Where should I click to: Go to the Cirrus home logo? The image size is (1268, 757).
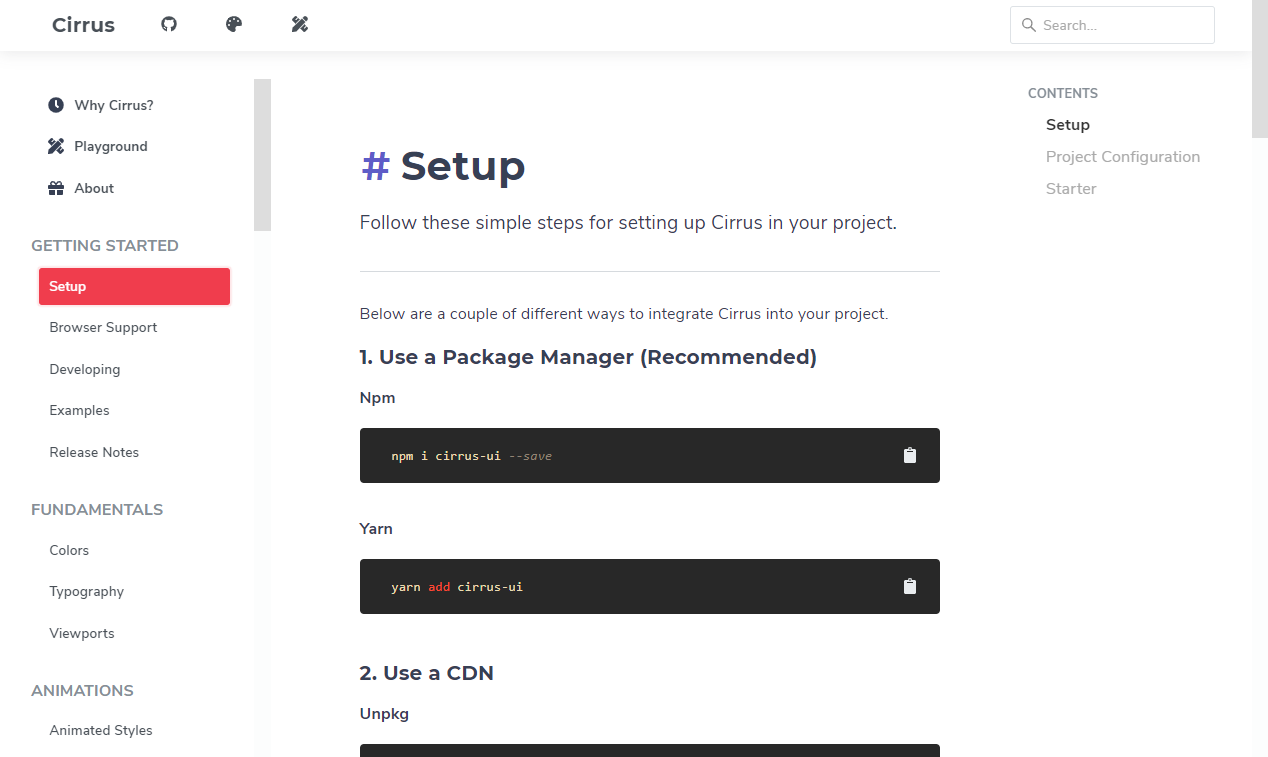[x=83, y=25]
